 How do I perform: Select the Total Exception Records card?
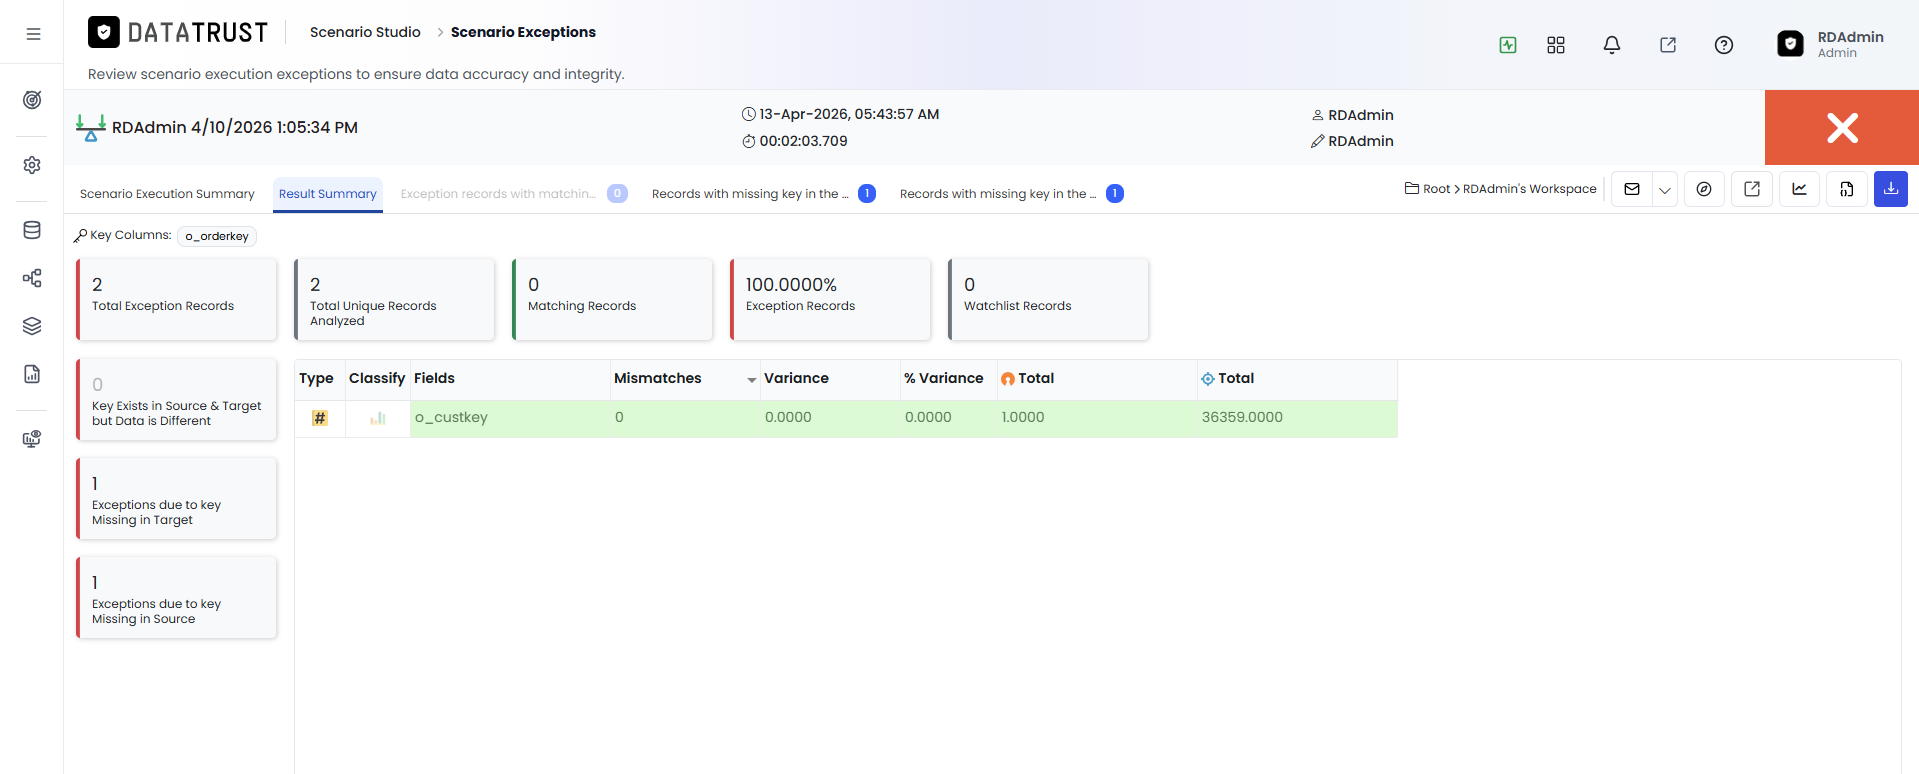[177, 299]
